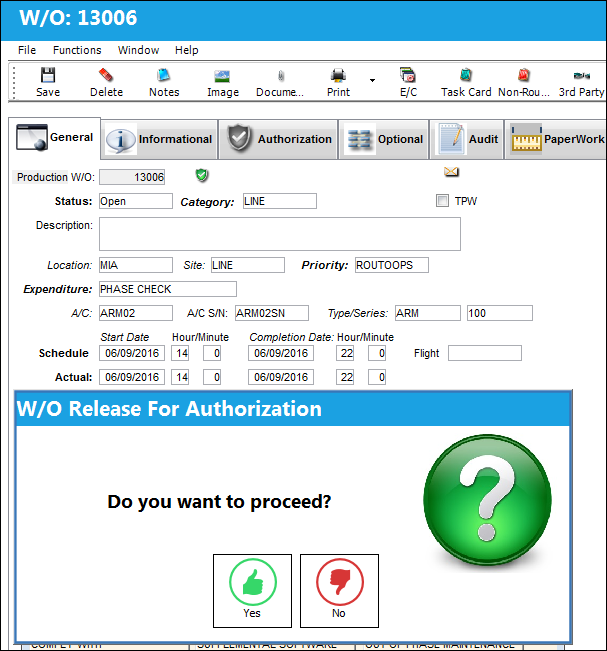Click the Actual start minute field
Image resolution: width=607 pixels, height=651 pixels.
(212, 377)
